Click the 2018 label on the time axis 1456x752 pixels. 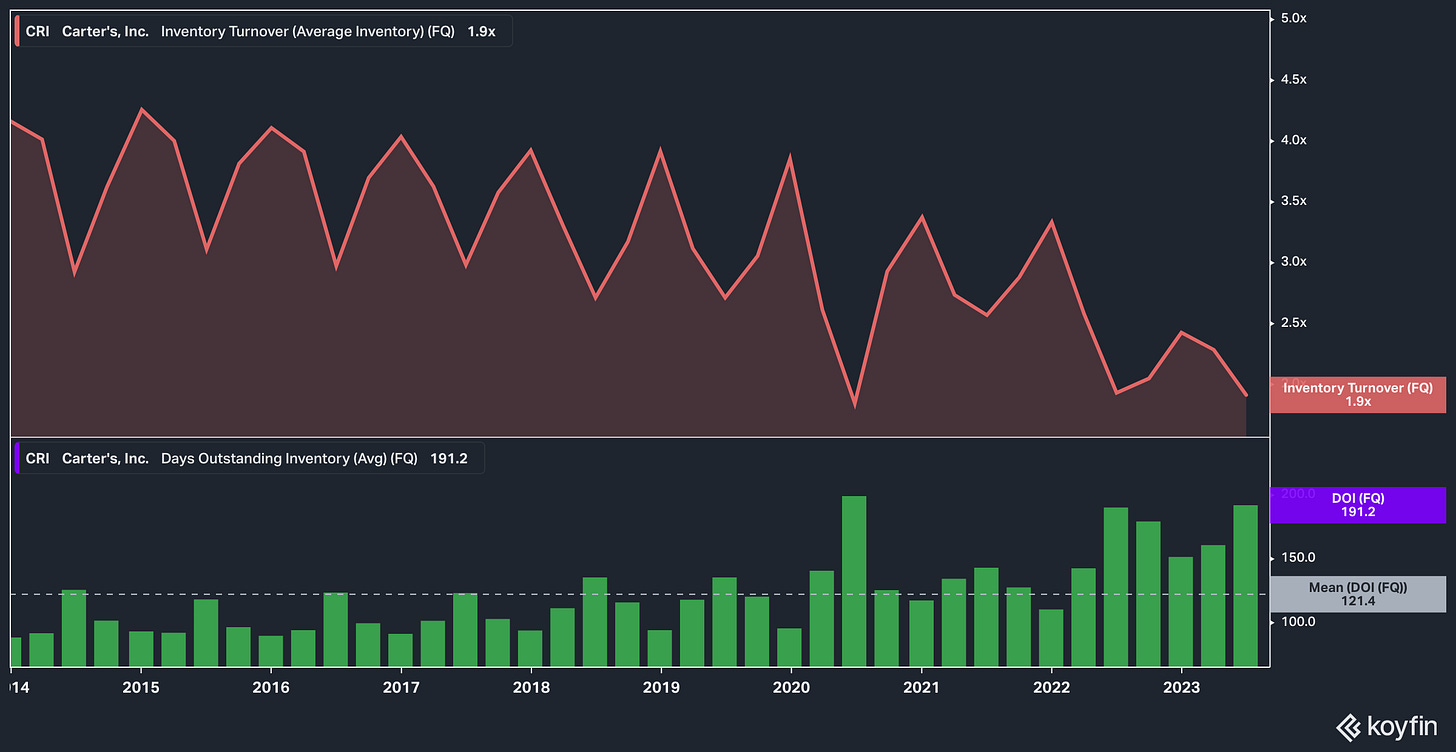pyautogui.click(x=530, y=688)
